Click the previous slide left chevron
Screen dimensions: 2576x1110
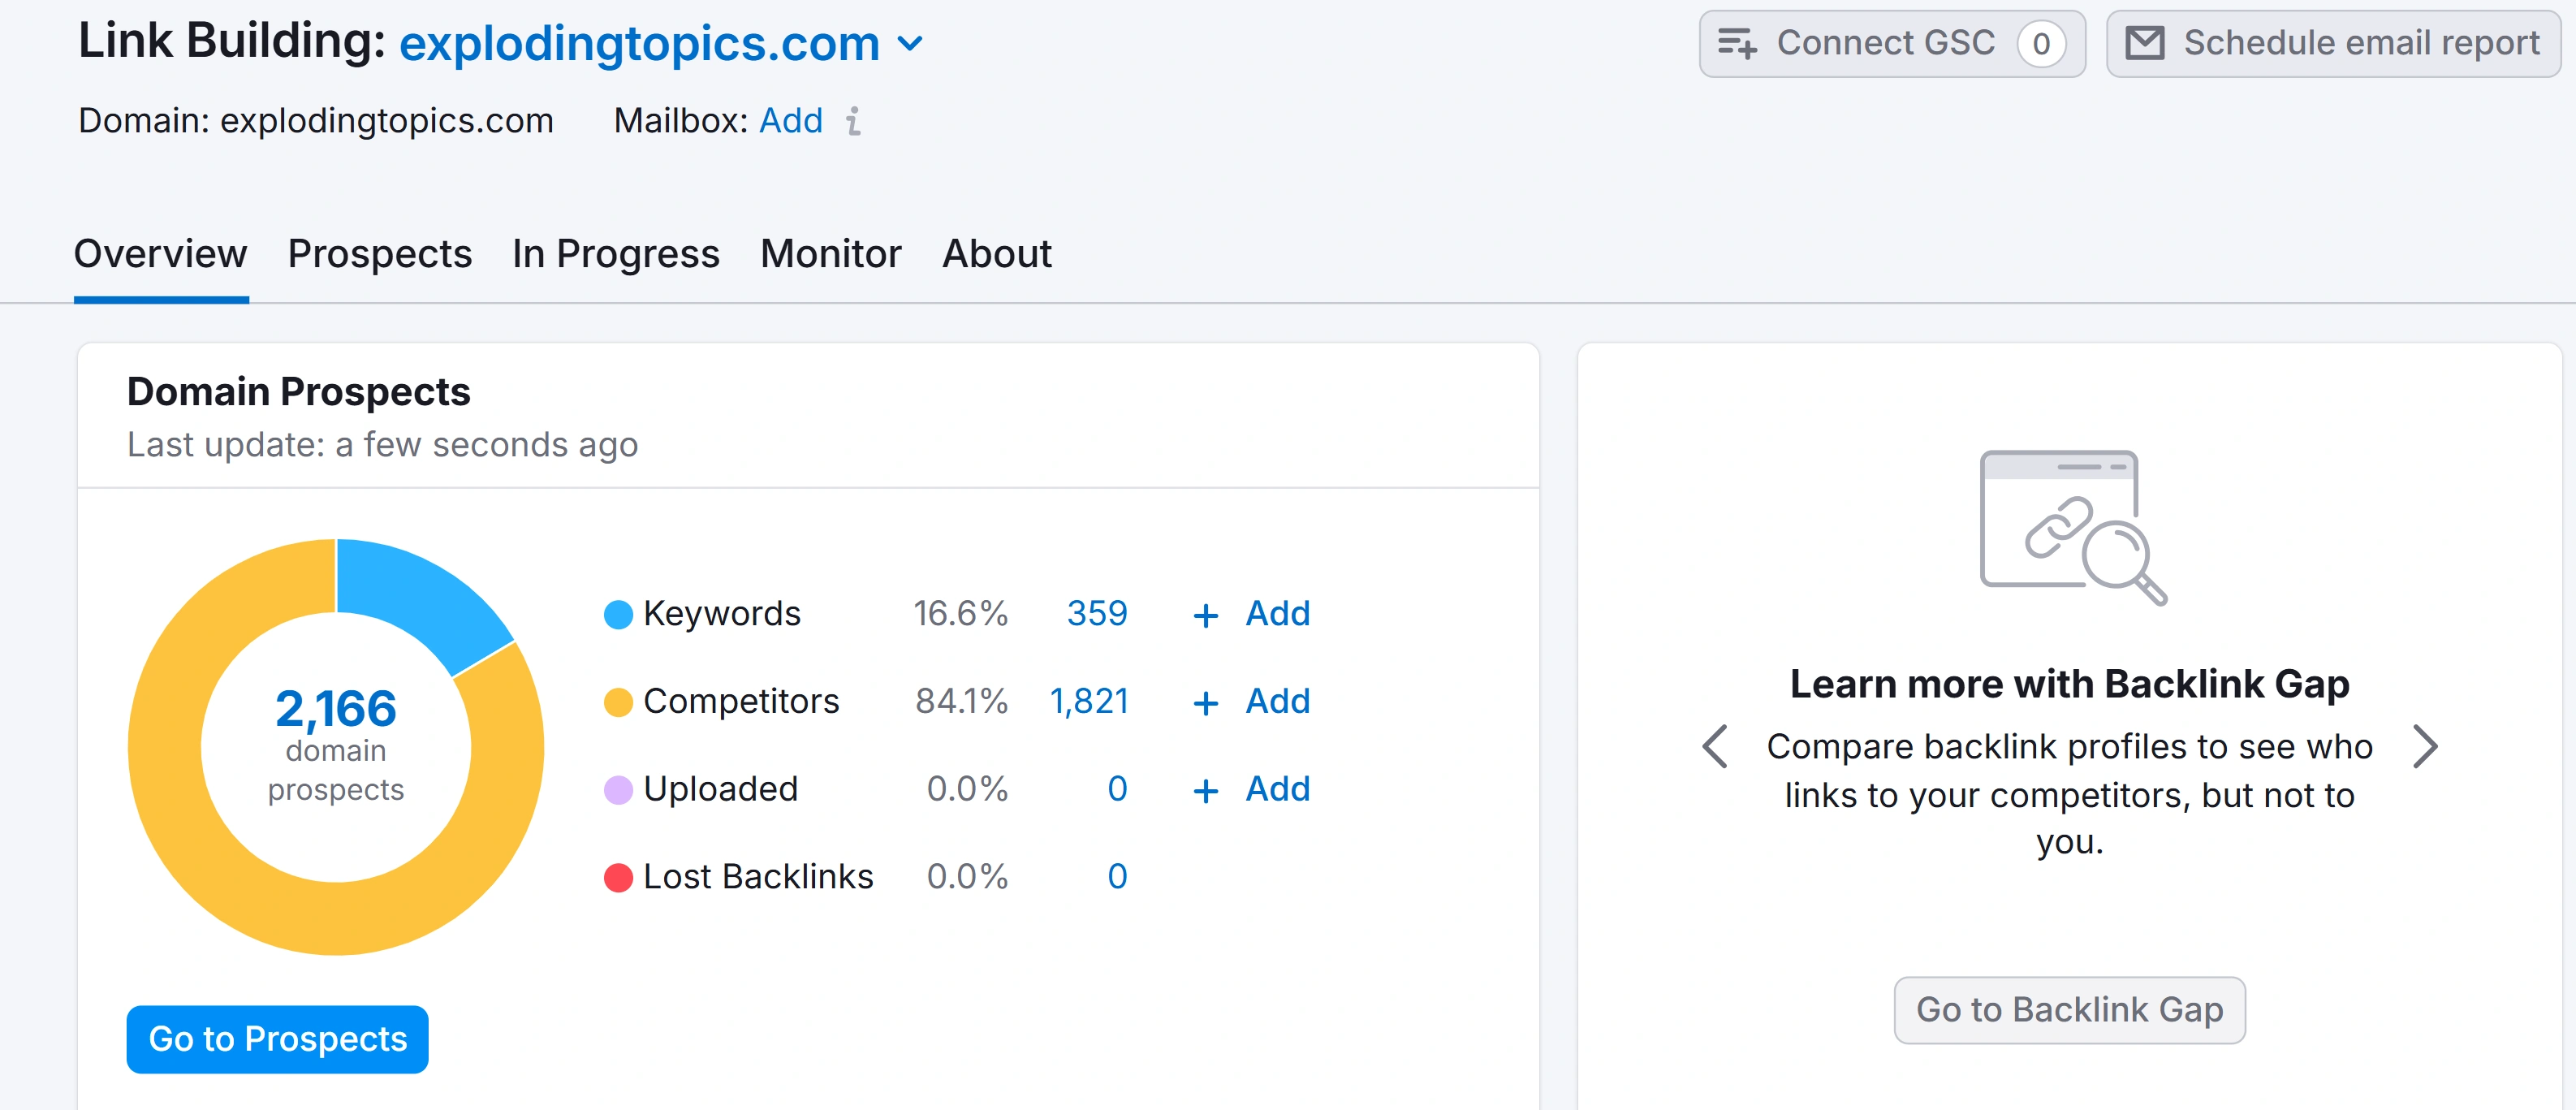1715,746
